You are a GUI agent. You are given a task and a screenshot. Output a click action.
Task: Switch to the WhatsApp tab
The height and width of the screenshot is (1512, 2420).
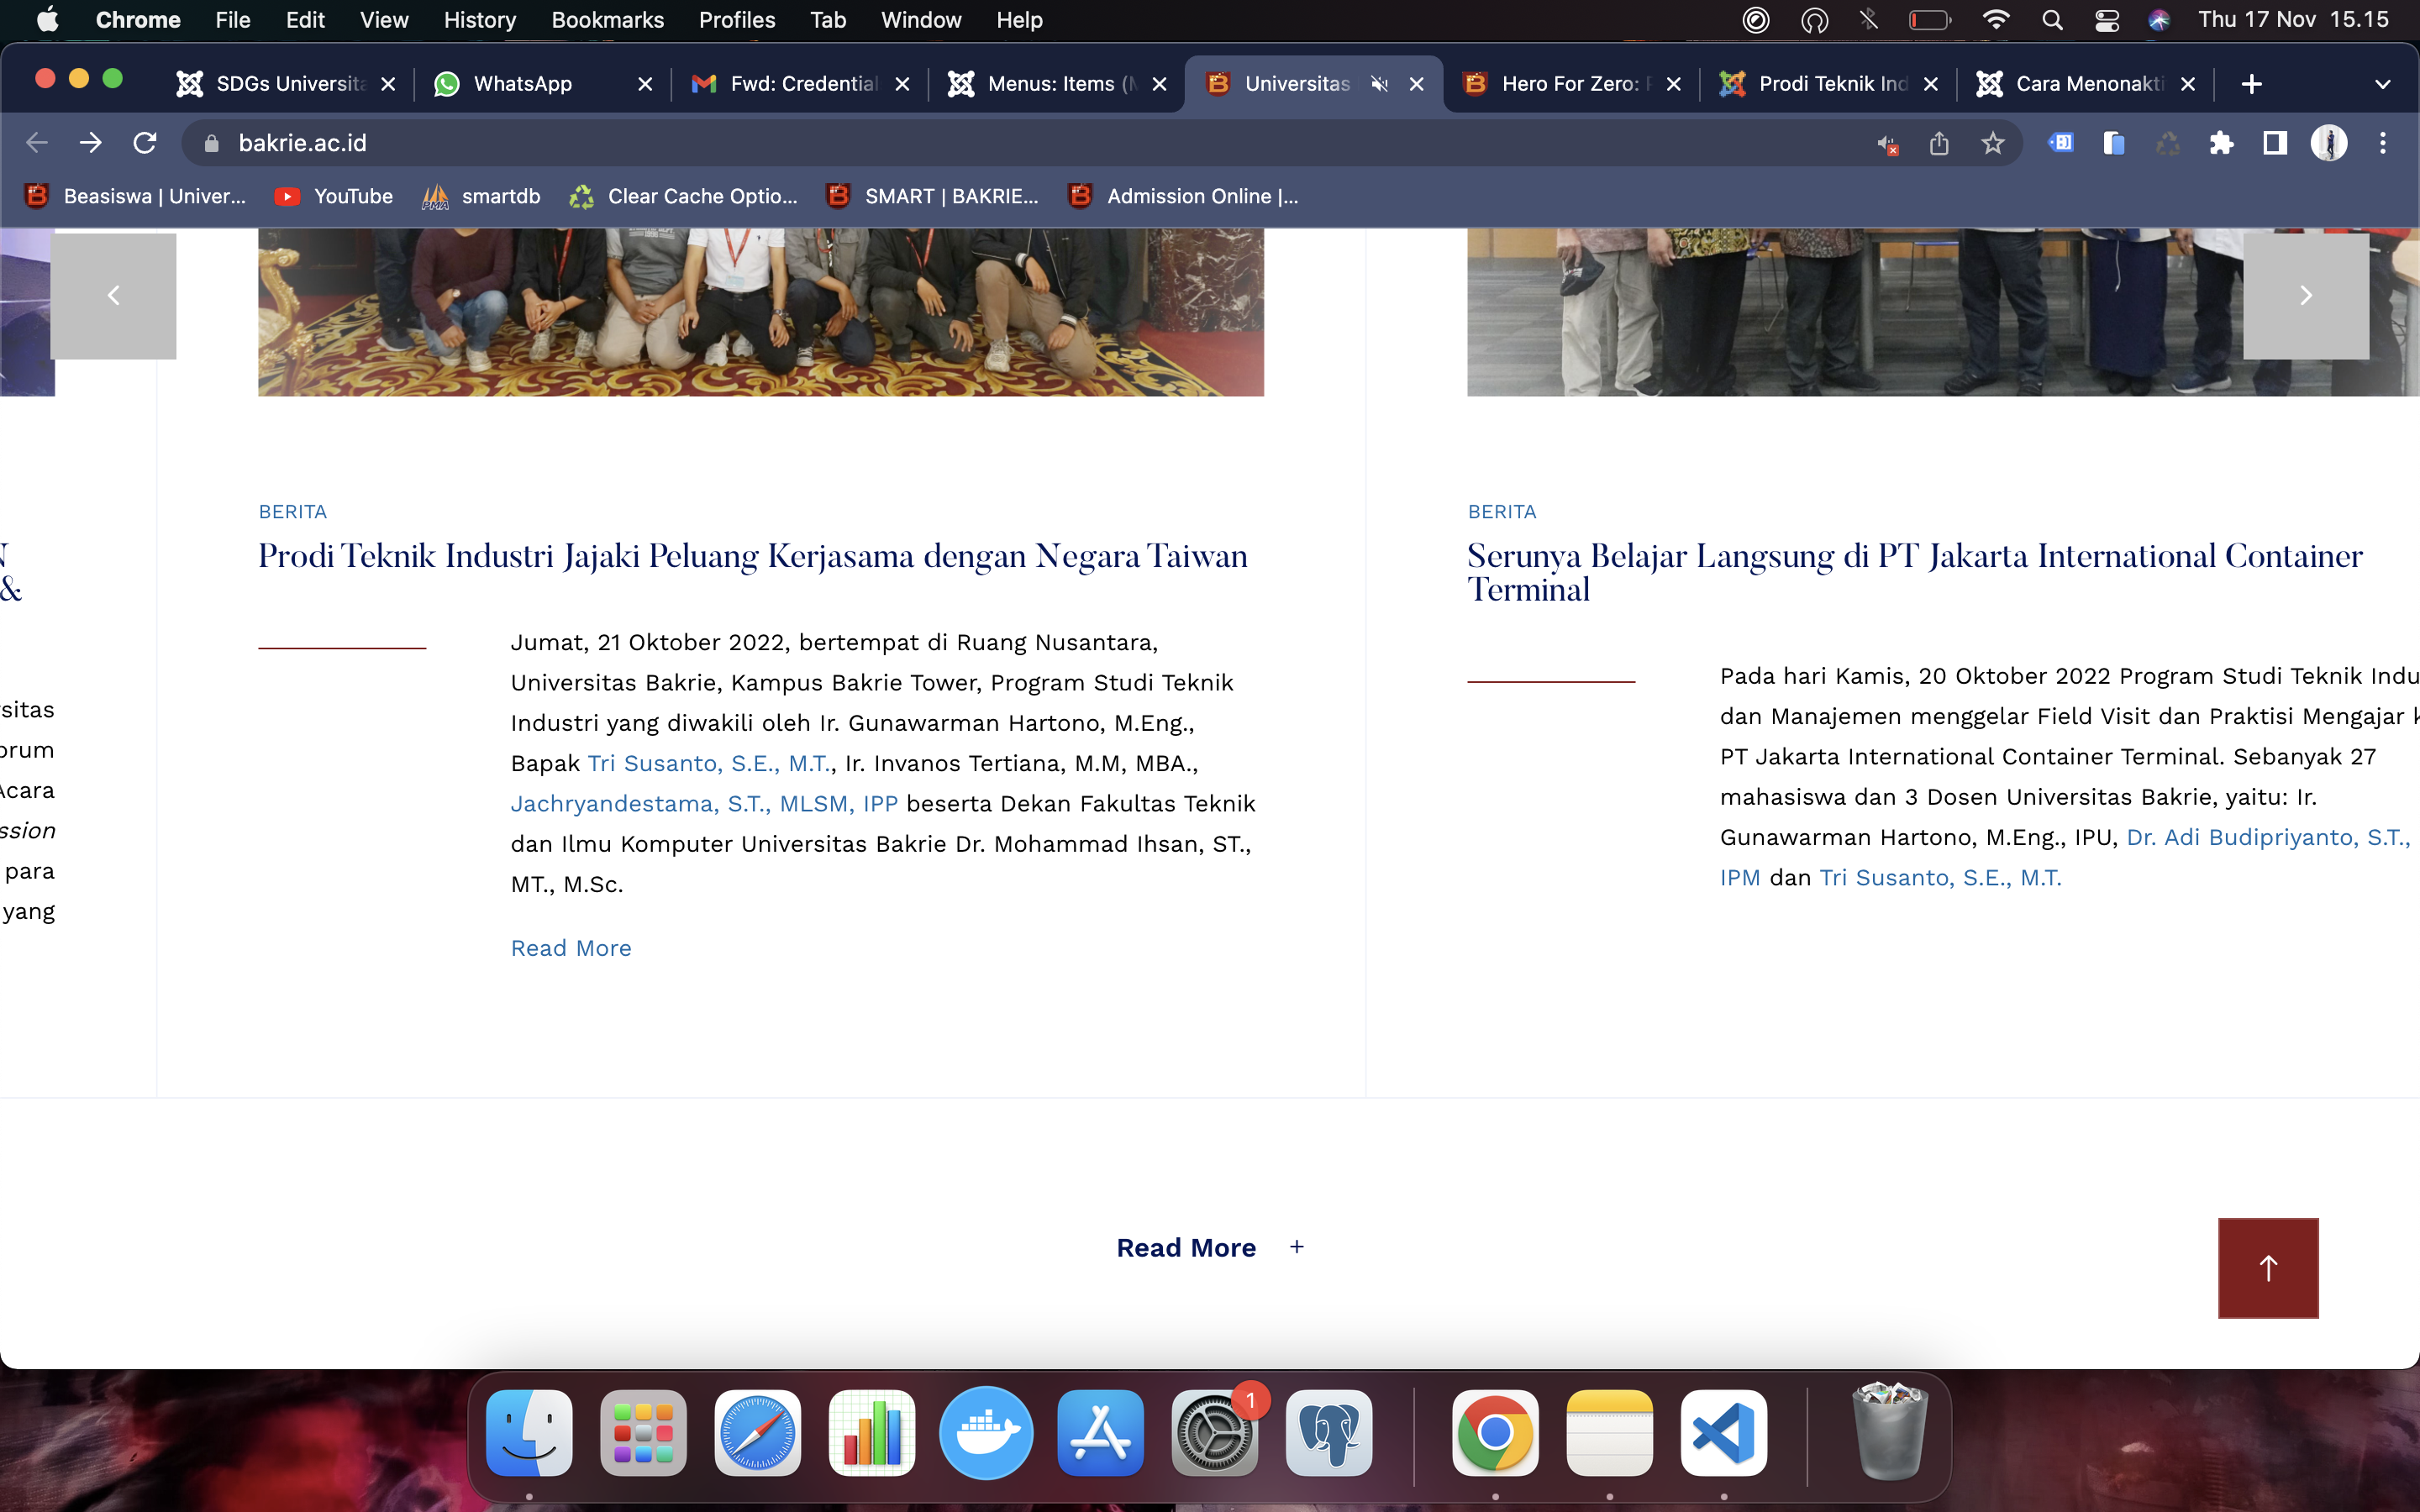[x=522, y=84]
